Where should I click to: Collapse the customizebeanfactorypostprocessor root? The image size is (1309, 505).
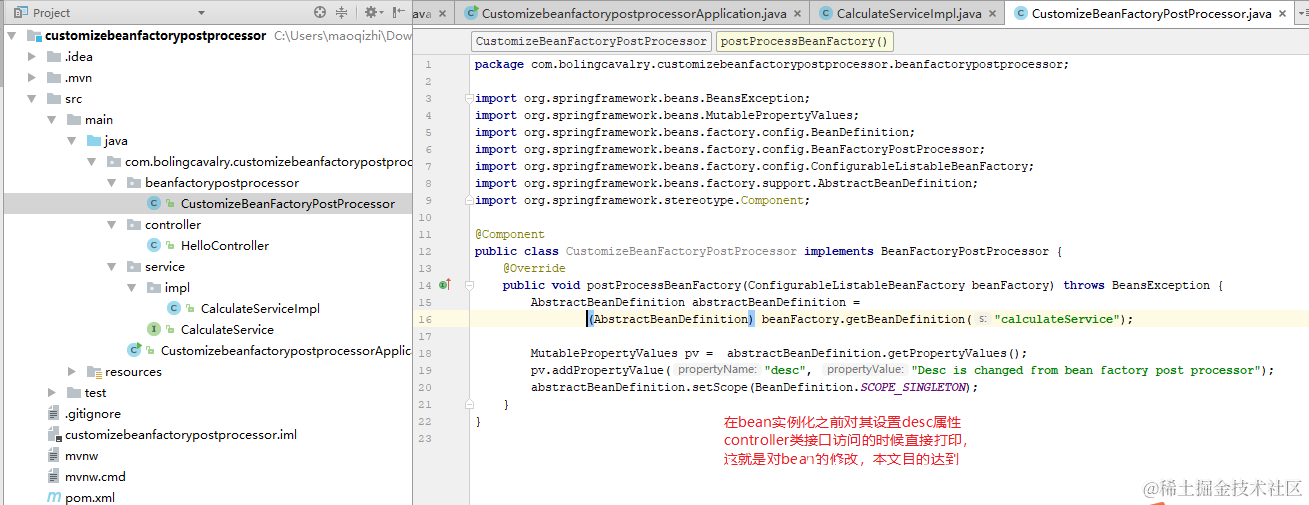(x=11, y=35)
